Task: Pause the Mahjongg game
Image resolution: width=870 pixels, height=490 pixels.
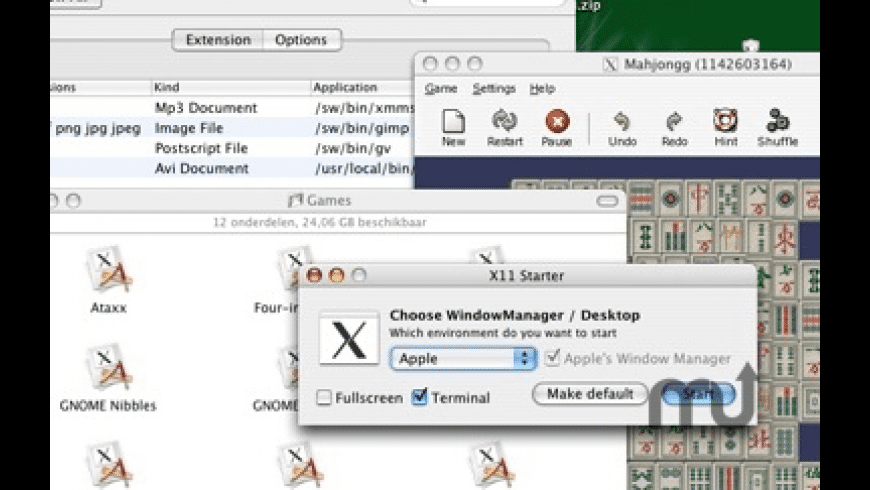Action: click(x=557, y=128)
